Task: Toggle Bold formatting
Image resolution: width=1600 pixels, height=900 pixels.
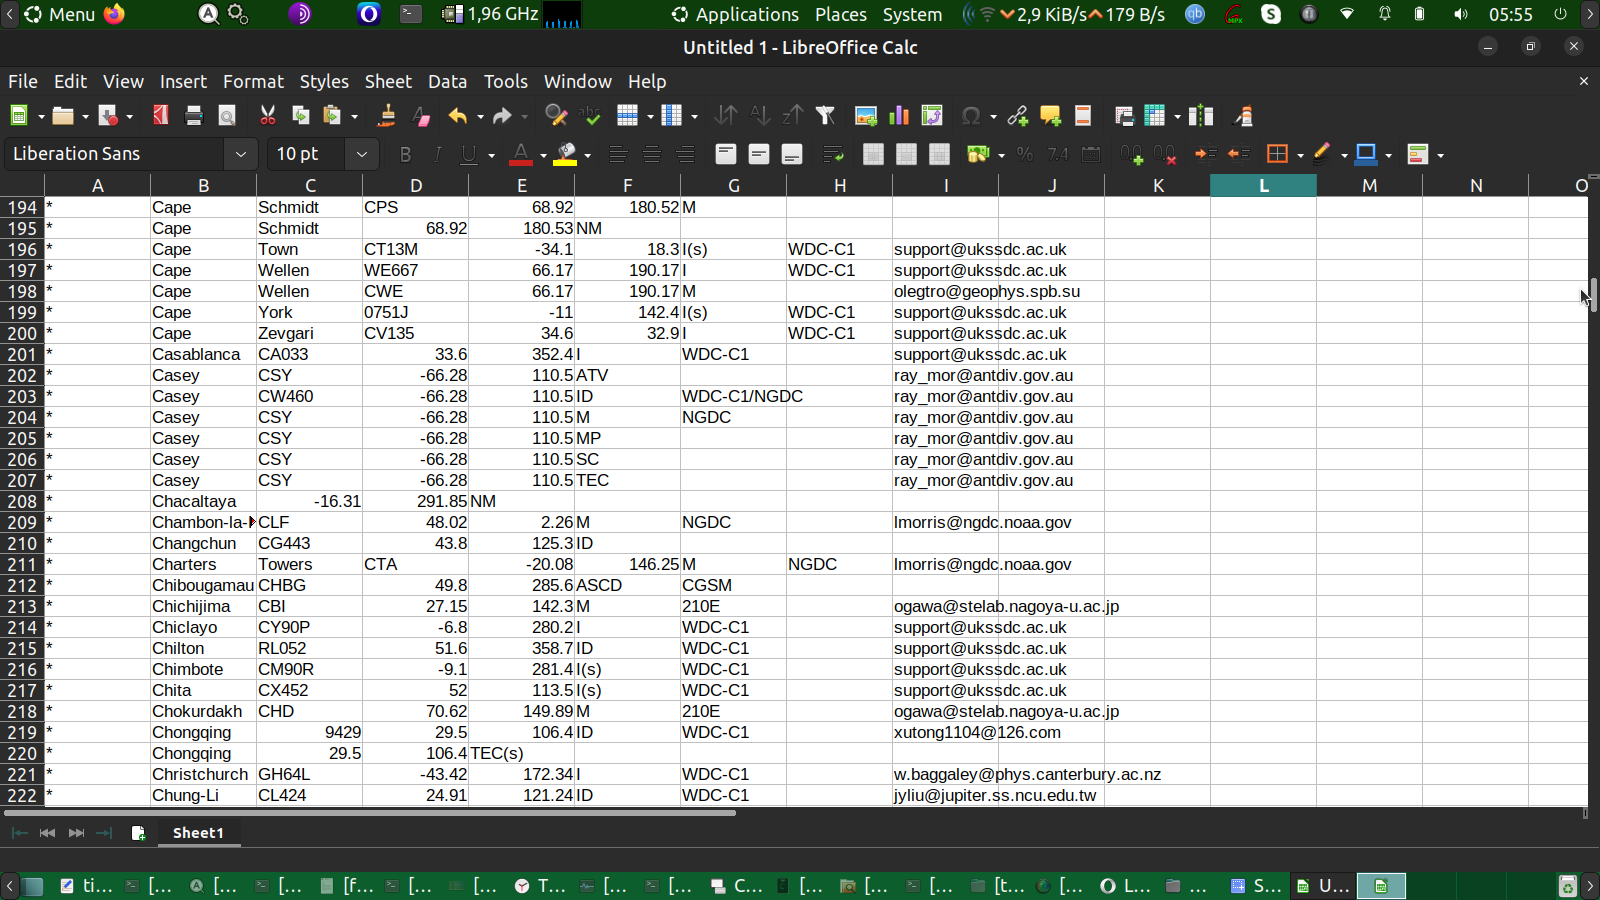Action: click(x=405, y=154)
